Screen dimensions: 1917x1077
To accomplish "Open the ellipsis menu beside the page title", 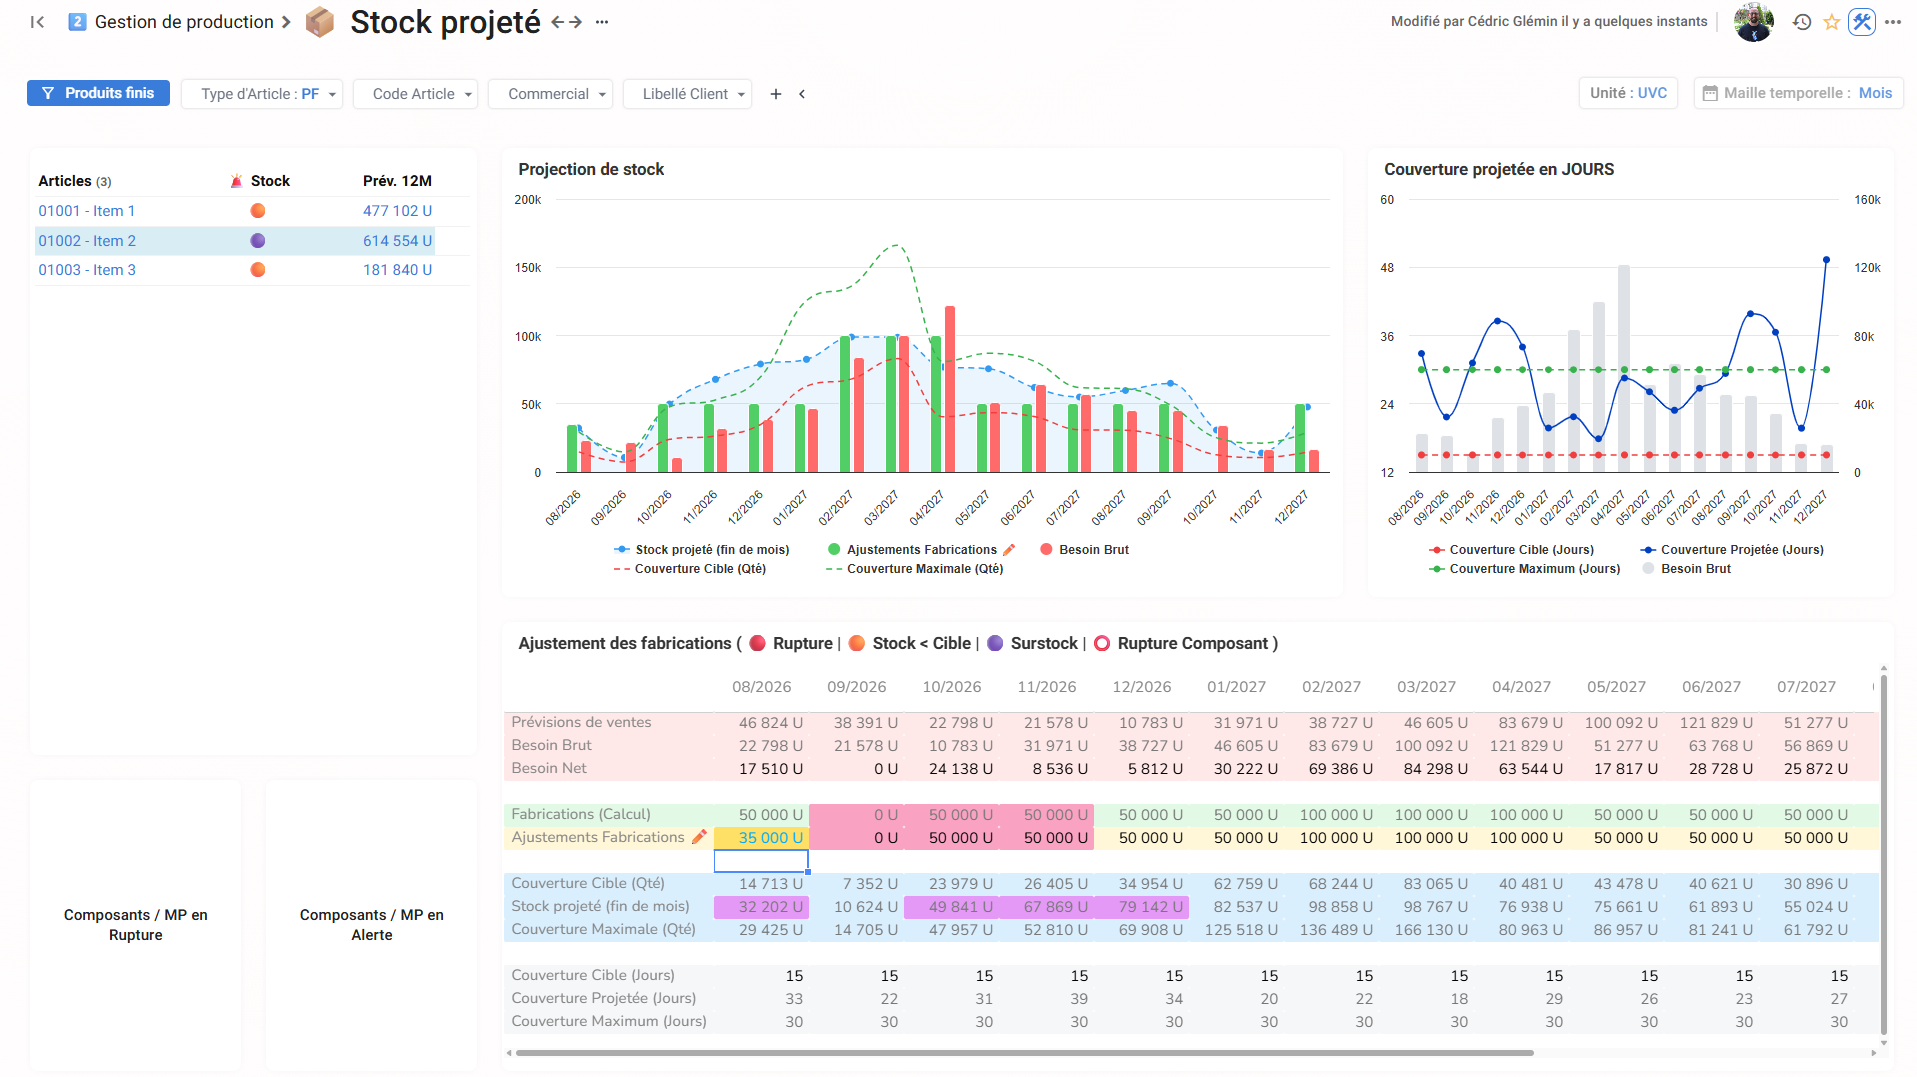I will [602, 22].
